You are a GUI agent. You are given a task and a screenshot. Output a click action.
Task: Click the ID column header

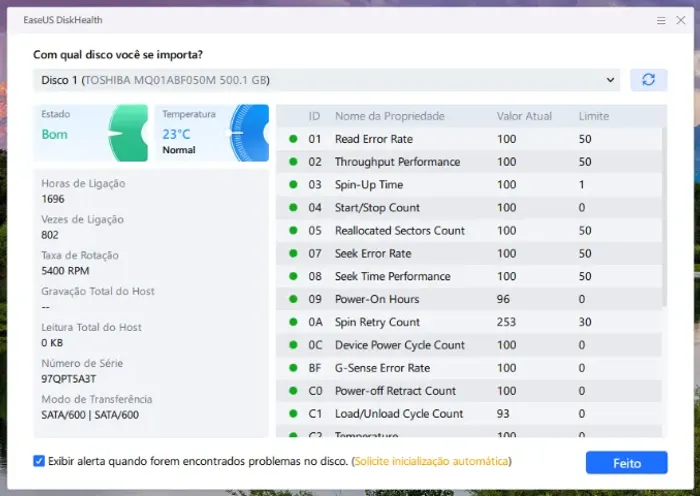(x=314, y=116)
